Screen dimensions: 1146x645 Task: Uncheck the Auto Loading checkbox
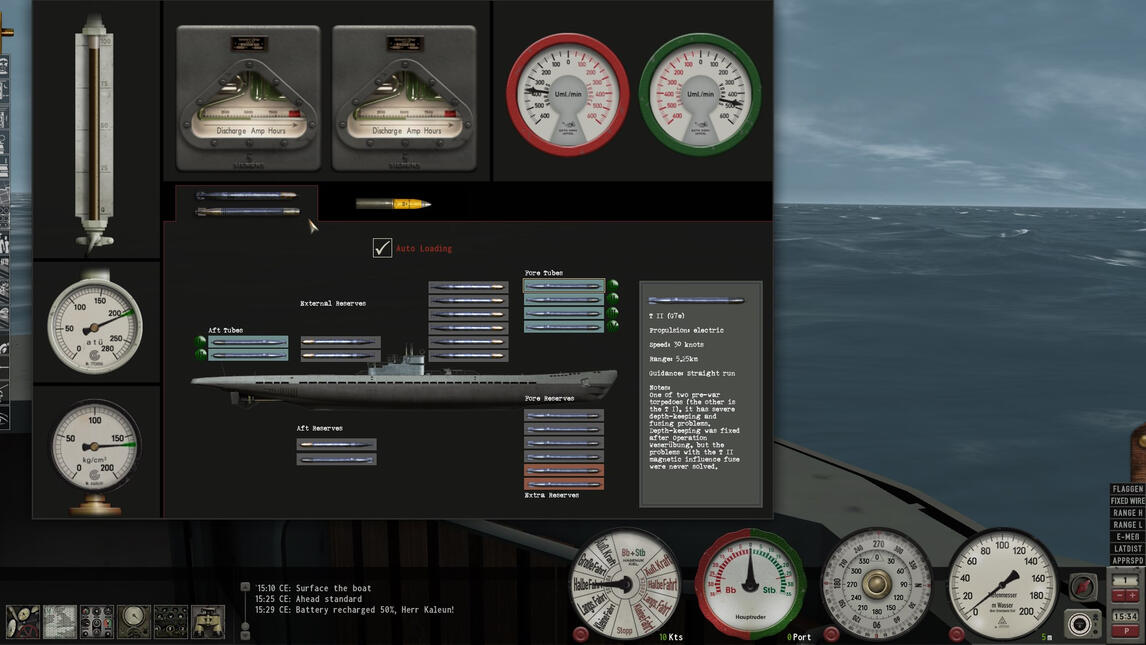coord(380,248)
